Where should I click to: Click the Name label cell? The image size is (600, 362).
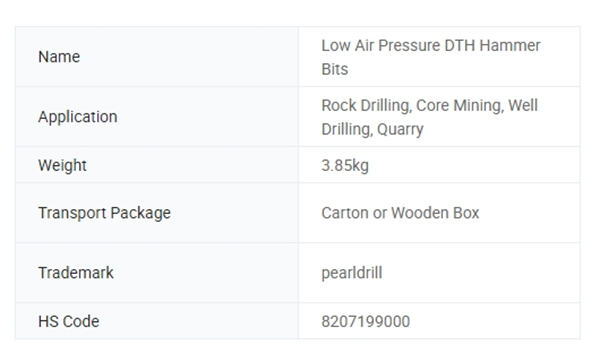coord(157,57)
